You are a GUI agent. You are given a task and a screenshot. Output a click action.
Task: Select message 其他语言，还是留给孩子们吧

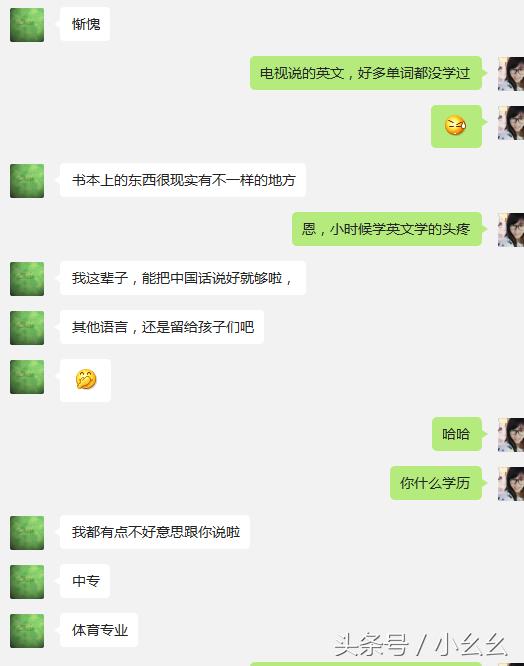[162, 327]
